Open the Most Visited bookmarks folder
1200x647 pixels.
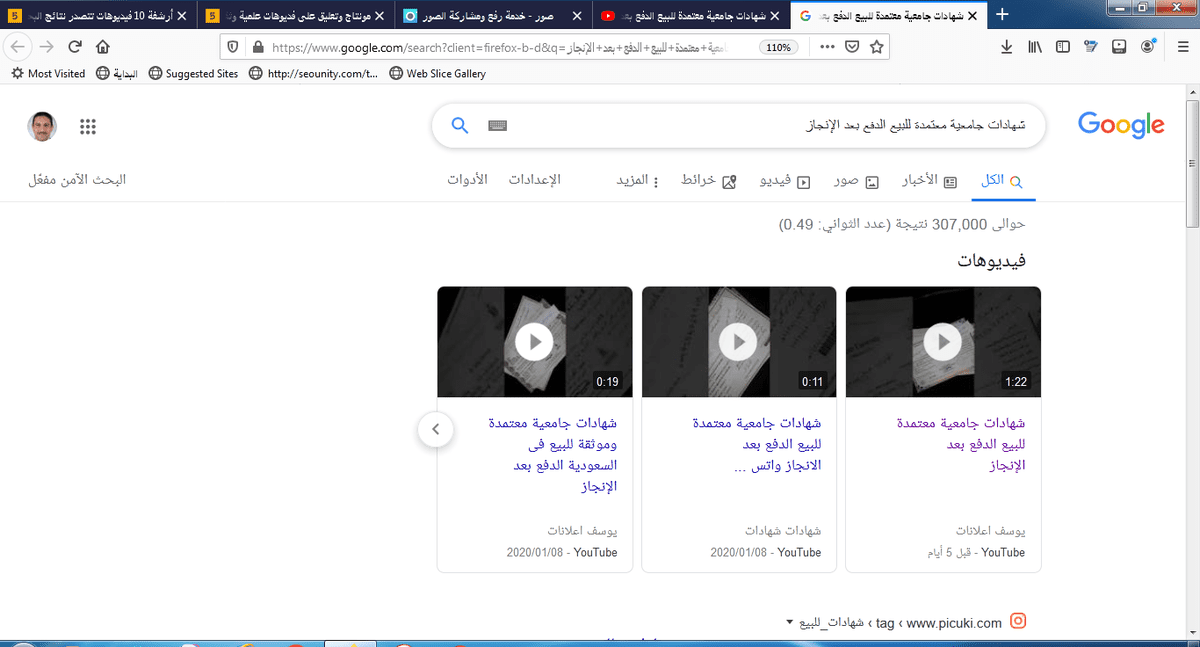click(48, 73)
